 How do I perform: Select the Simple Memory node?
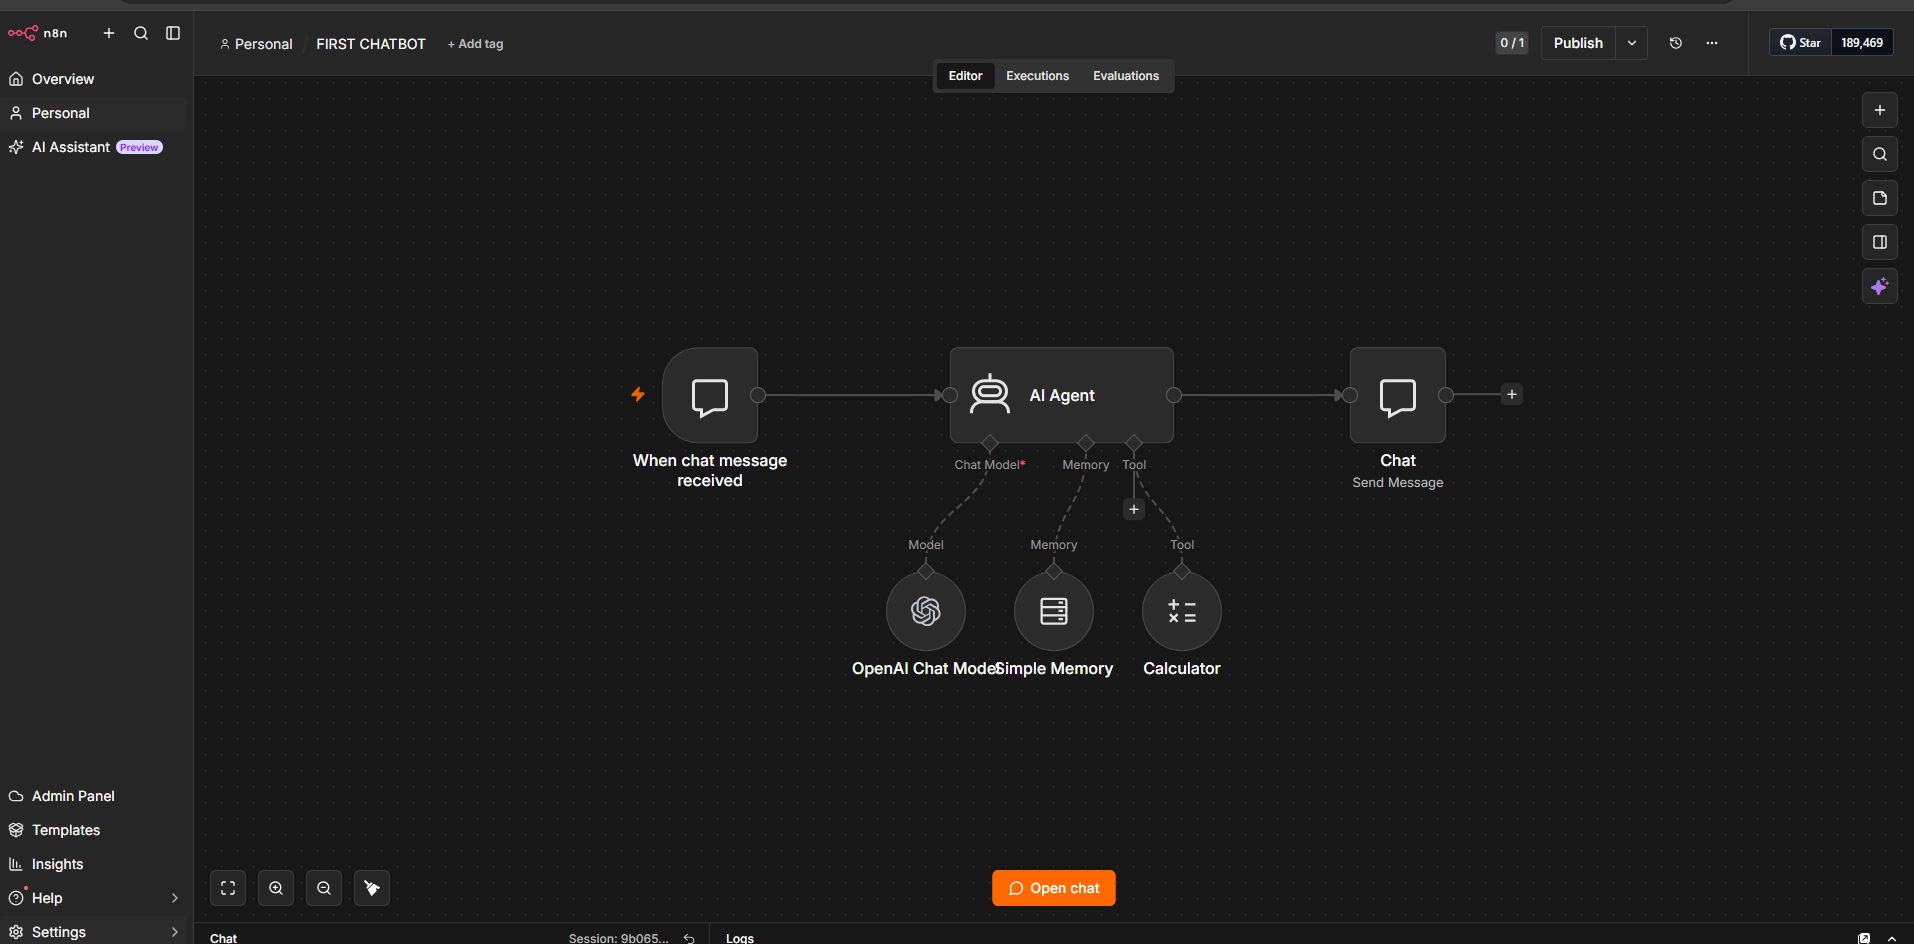1054,611
